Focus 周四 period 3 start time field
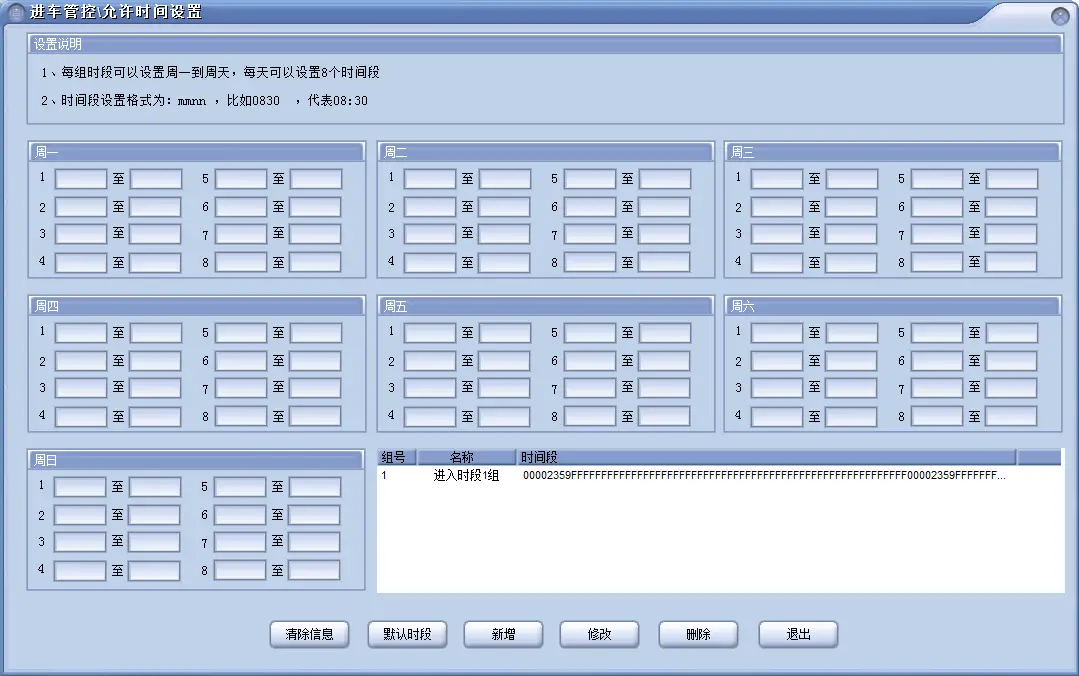This screenshot has height=676, width=1079. [81, 388]
